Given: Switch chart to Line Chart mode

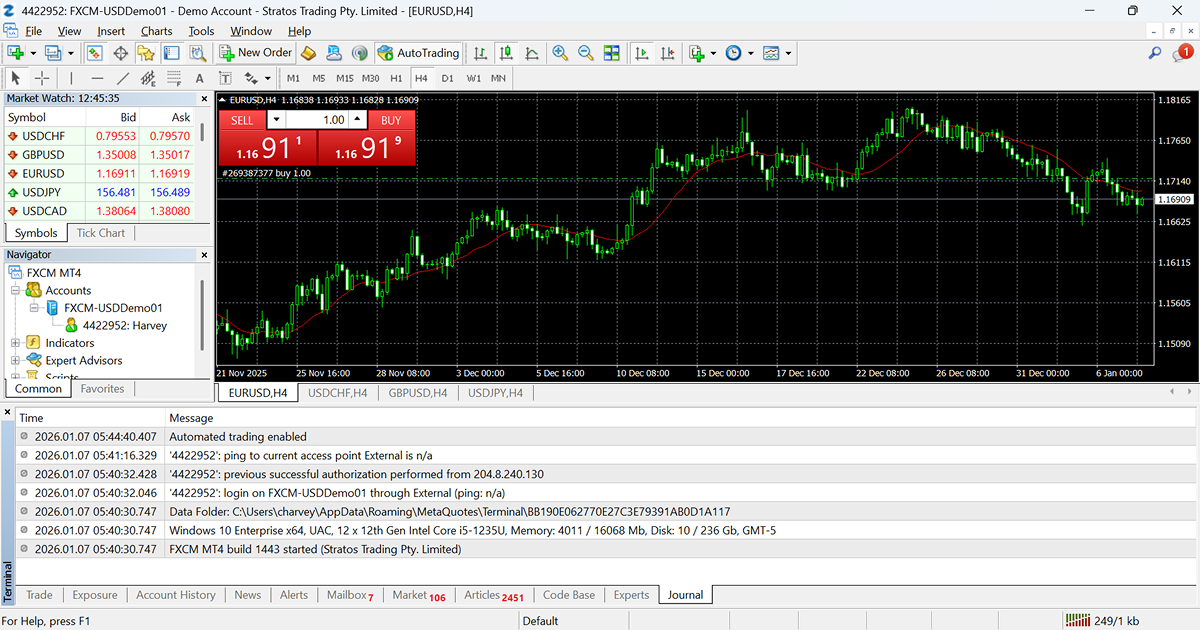Looking at the screenshot, I should 532,53.
